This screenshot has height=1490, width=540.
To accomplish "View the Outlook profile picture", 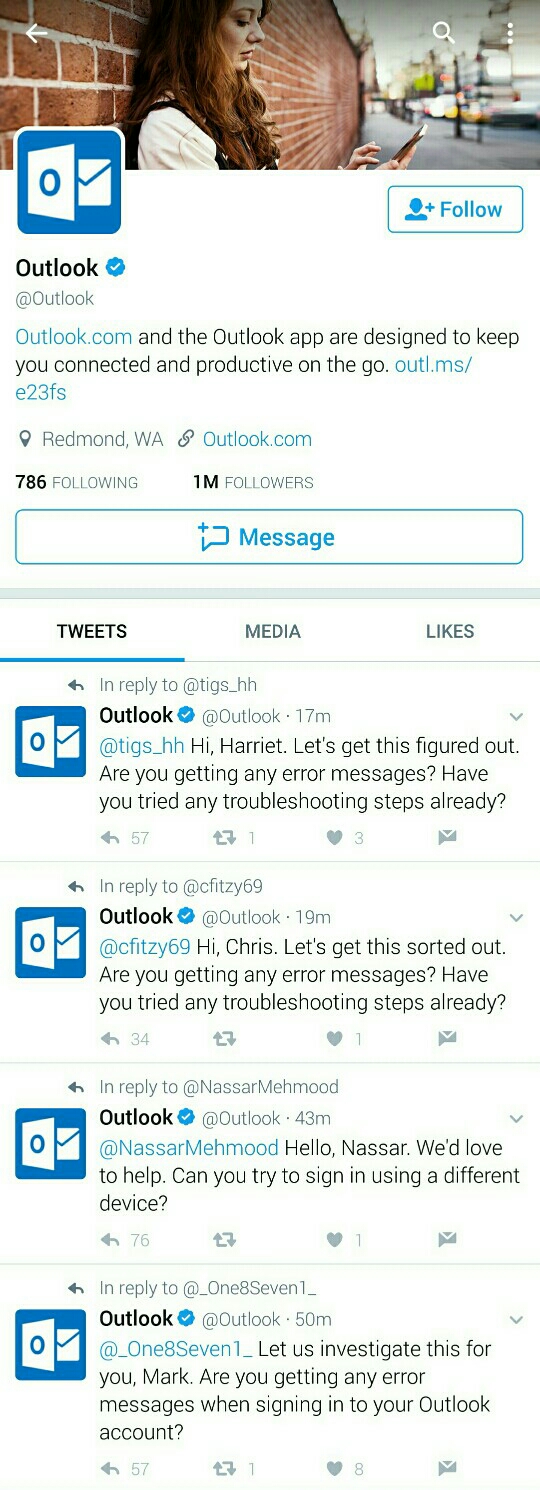I will click(69, 182).
